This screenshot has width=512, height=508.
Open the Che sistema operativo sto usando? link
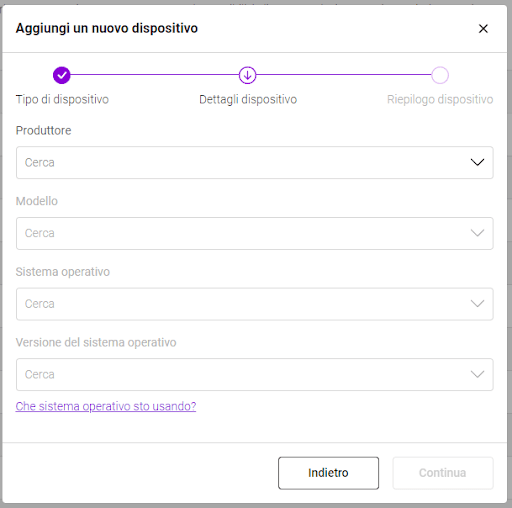tap(106, 406)
